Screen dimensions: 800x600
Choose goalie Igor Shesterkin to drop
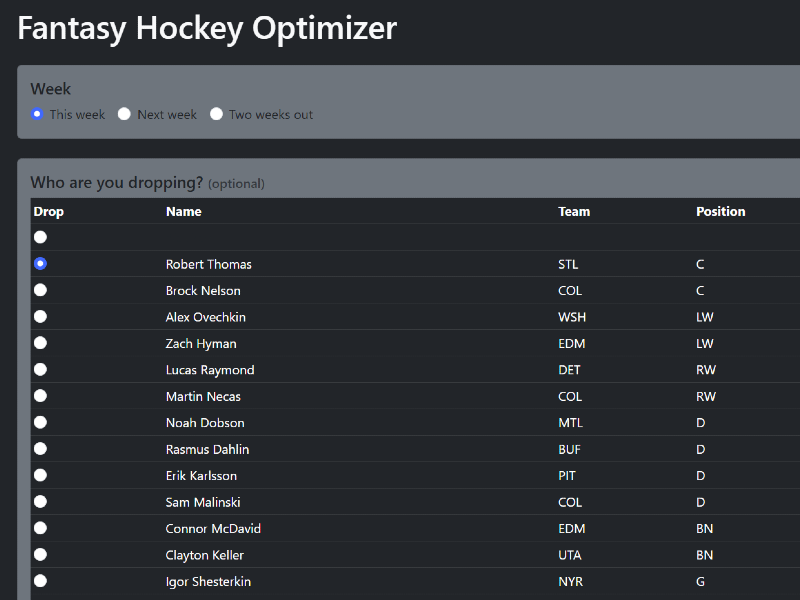[x=40, y=580]
